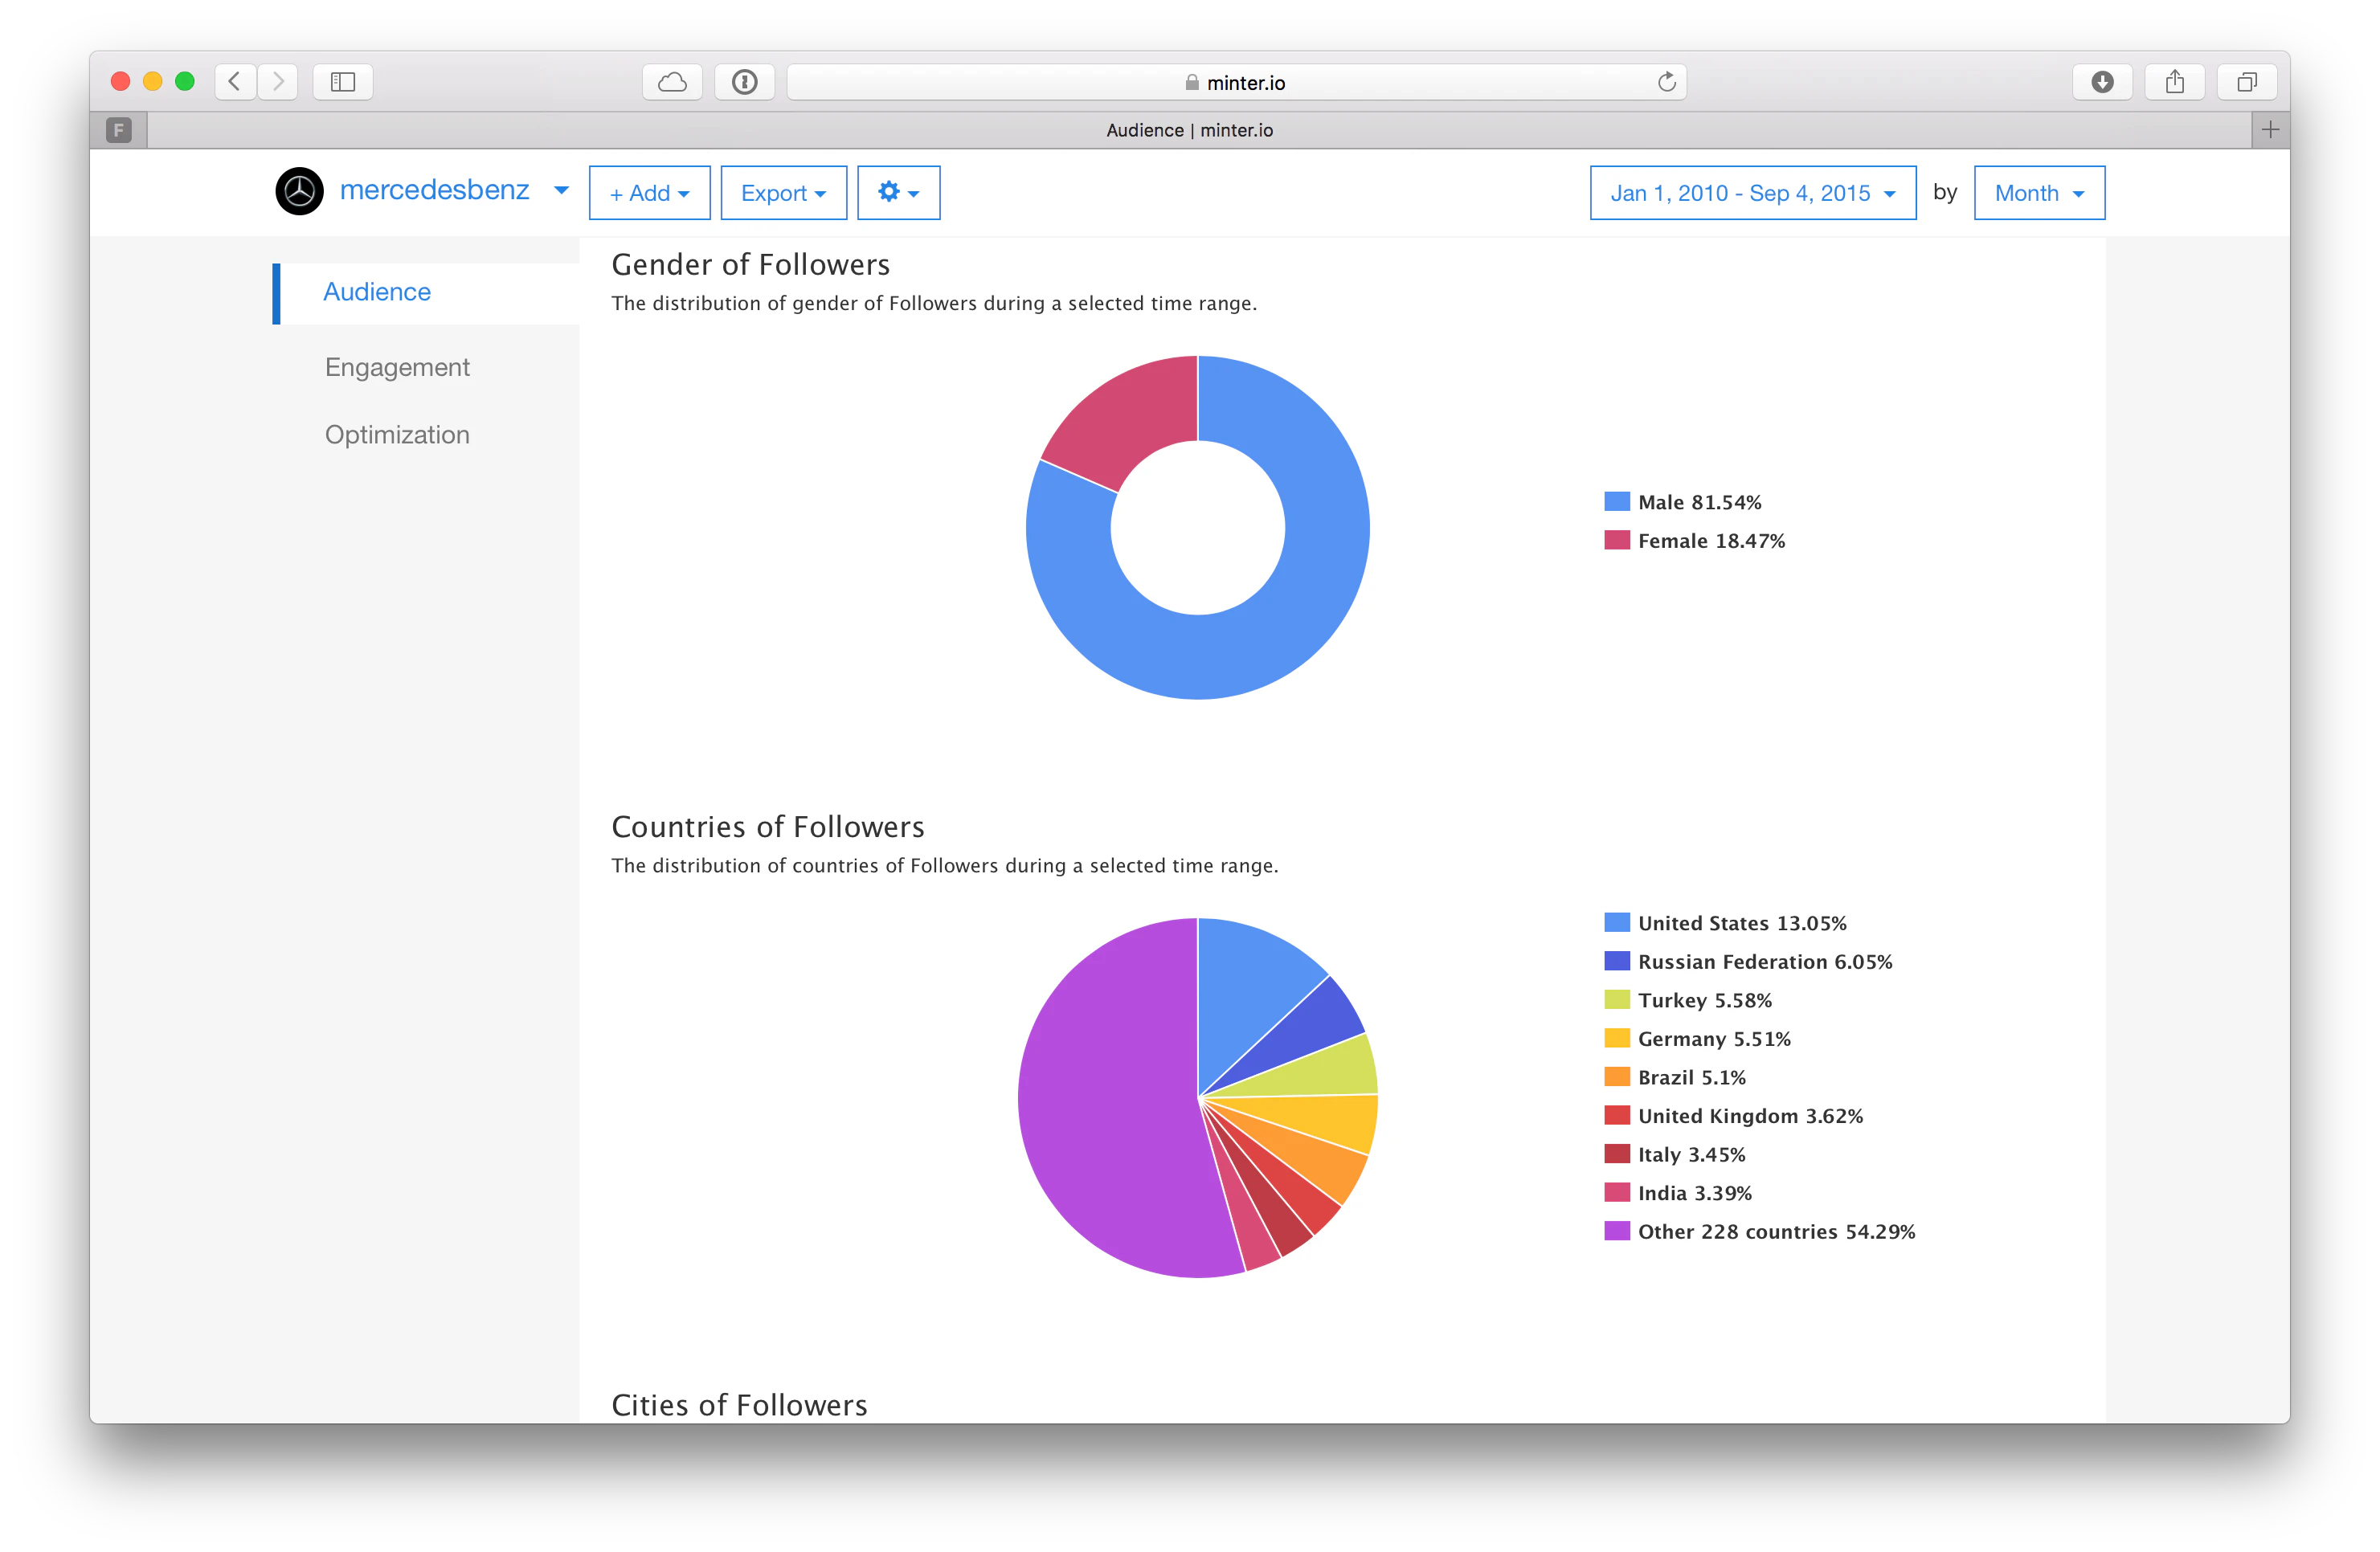Toggle the Safari sidebar icon

(343, 82)
